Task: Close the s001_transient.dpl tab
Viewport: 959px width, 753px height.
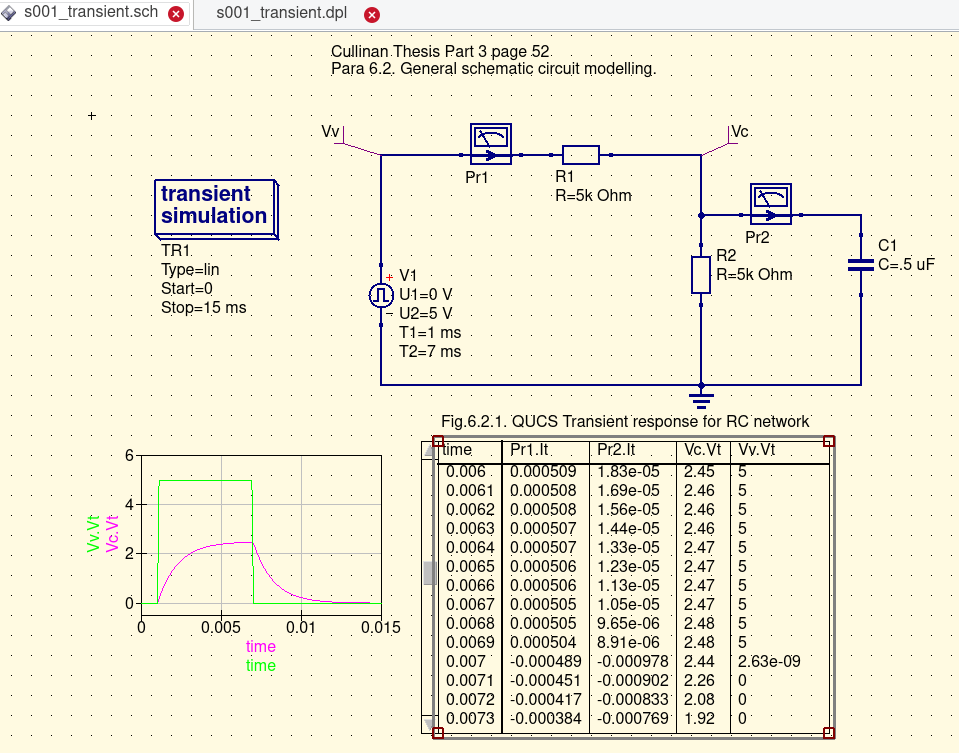Action: point(372,15)
